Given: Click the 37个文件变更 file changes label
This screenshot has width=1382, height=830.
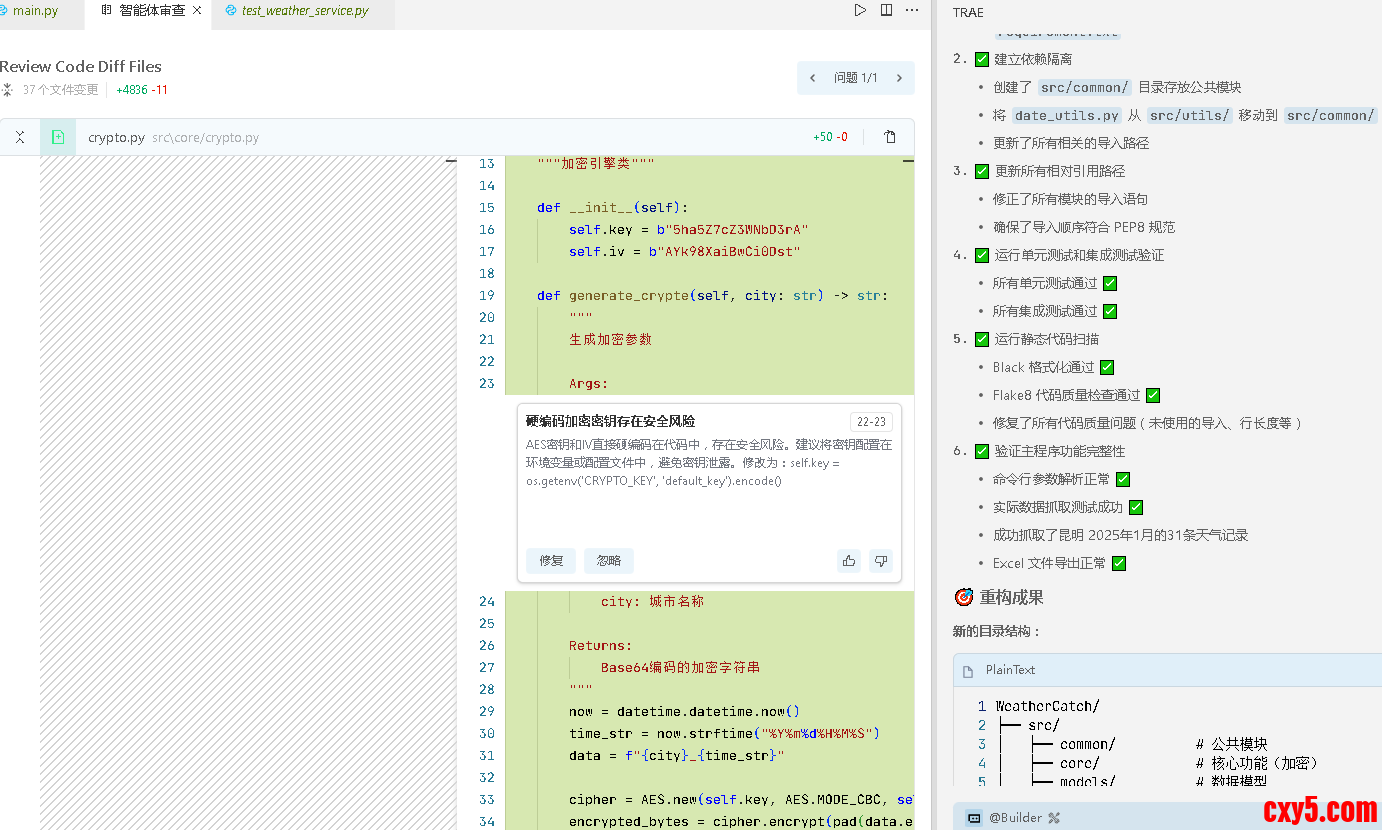Looking at the screenshot, I should tap(60, 90).
